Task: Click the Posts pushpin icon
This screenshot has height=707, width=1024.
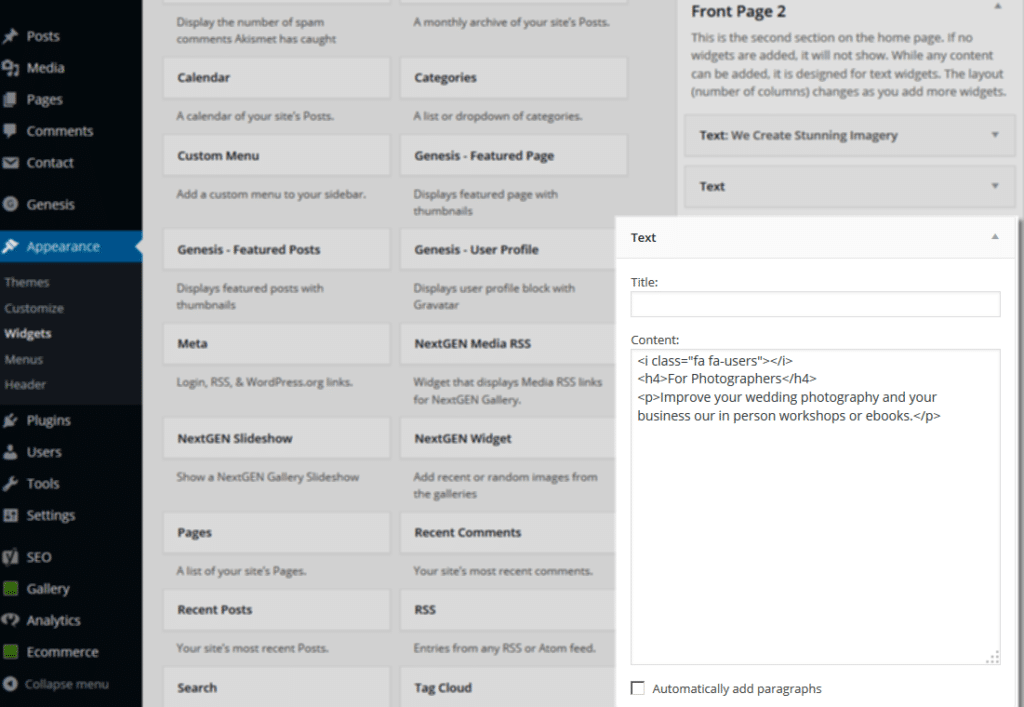Action: coord(10,36)
